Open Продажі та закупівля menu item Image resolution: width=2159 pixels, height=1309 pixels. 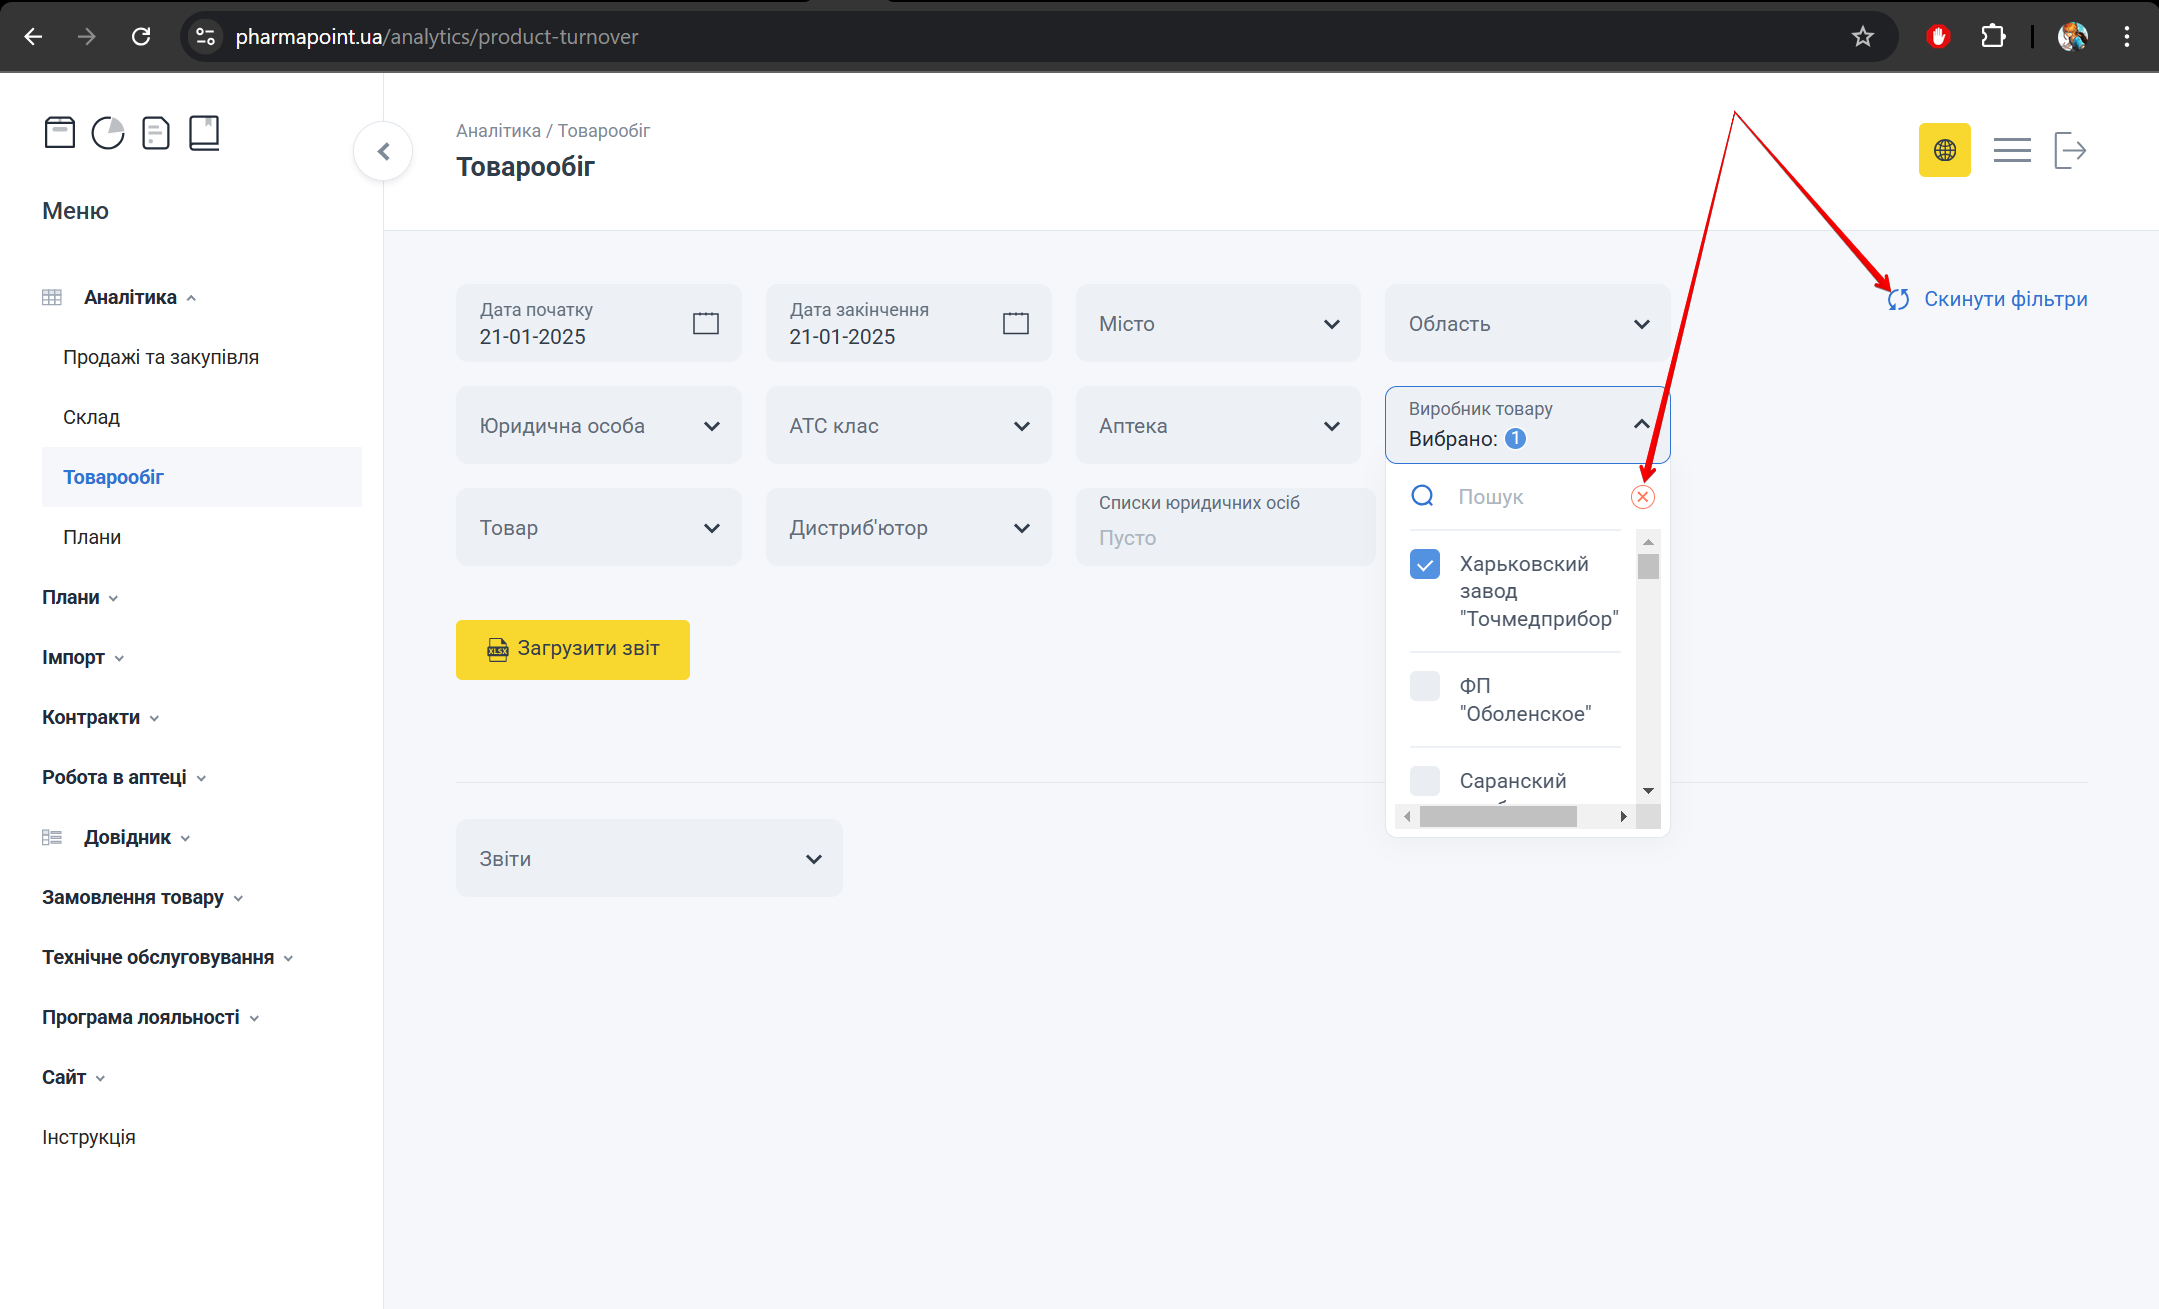click(x=161, y=357)
